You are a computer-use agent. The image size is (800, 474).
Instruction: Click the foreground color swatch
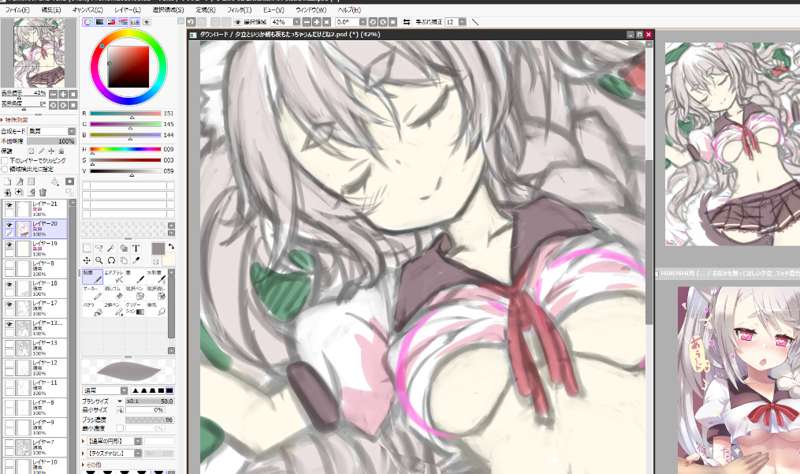[158, 248]
